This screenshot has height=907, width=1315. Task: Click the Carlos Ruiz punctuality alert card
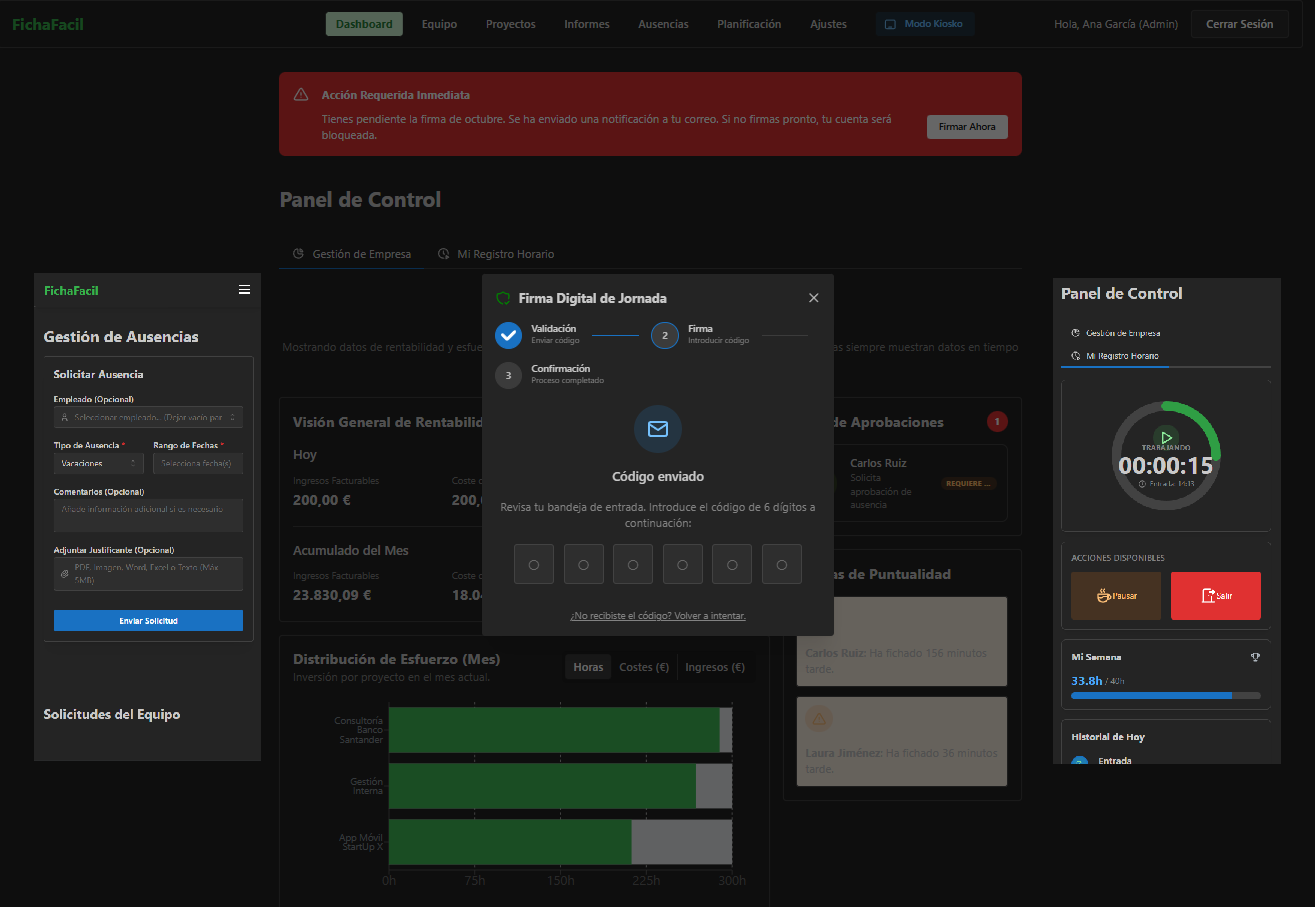coord(902,641)
